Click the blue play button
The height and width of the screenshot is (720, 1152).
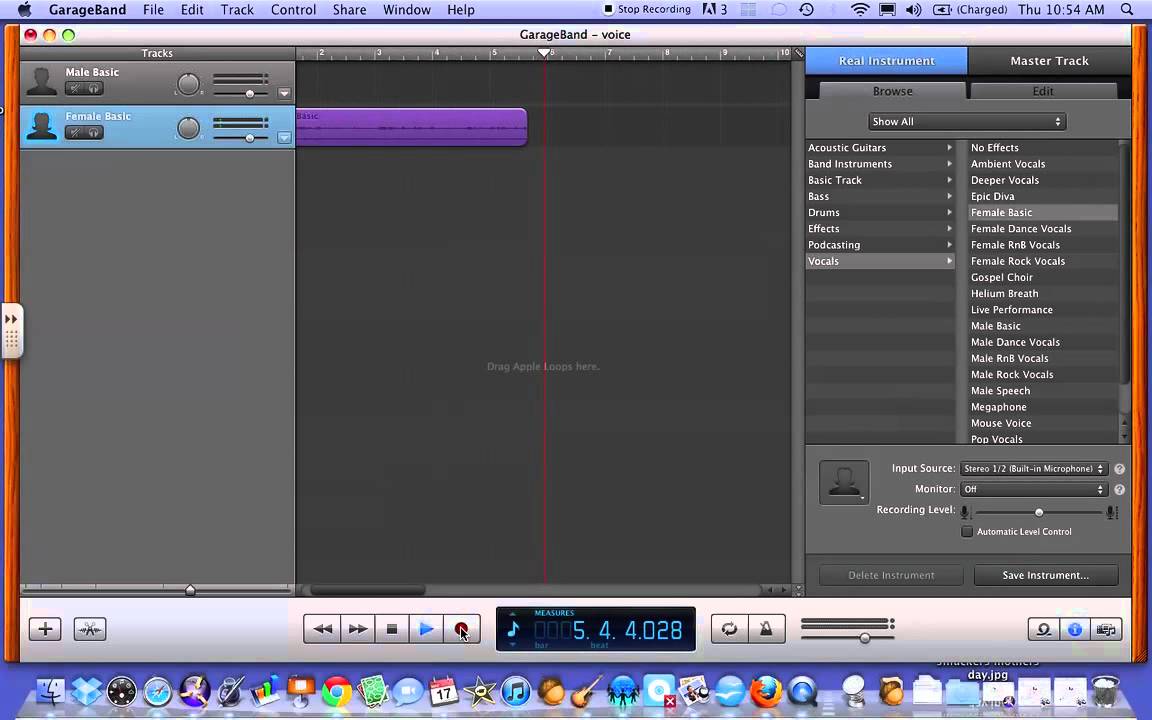pyautogui.click(x=426, y=629)
